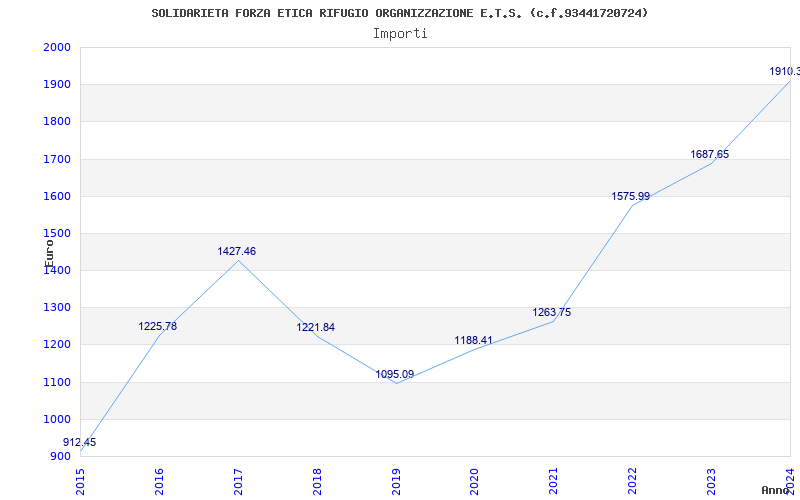Click the 2024 year tick label
This screenshot has width=800, height=500.
pyautogui.click(x=789, y=480)
